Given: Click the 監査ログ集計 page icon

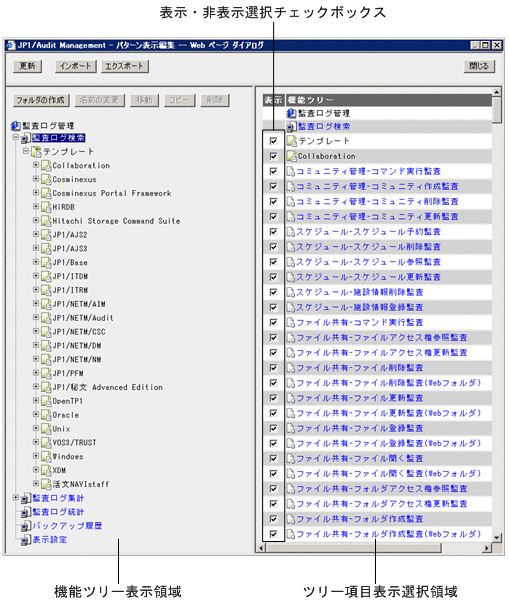Looking at the screenshot, I should (x=26, y=498).
